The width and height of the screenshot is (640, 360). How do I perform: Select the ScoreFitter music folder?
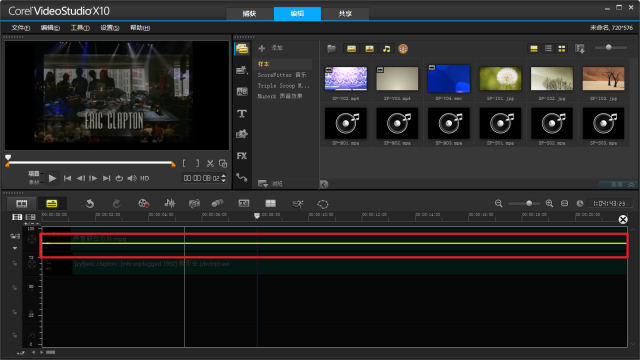click(x=282, y=75)
